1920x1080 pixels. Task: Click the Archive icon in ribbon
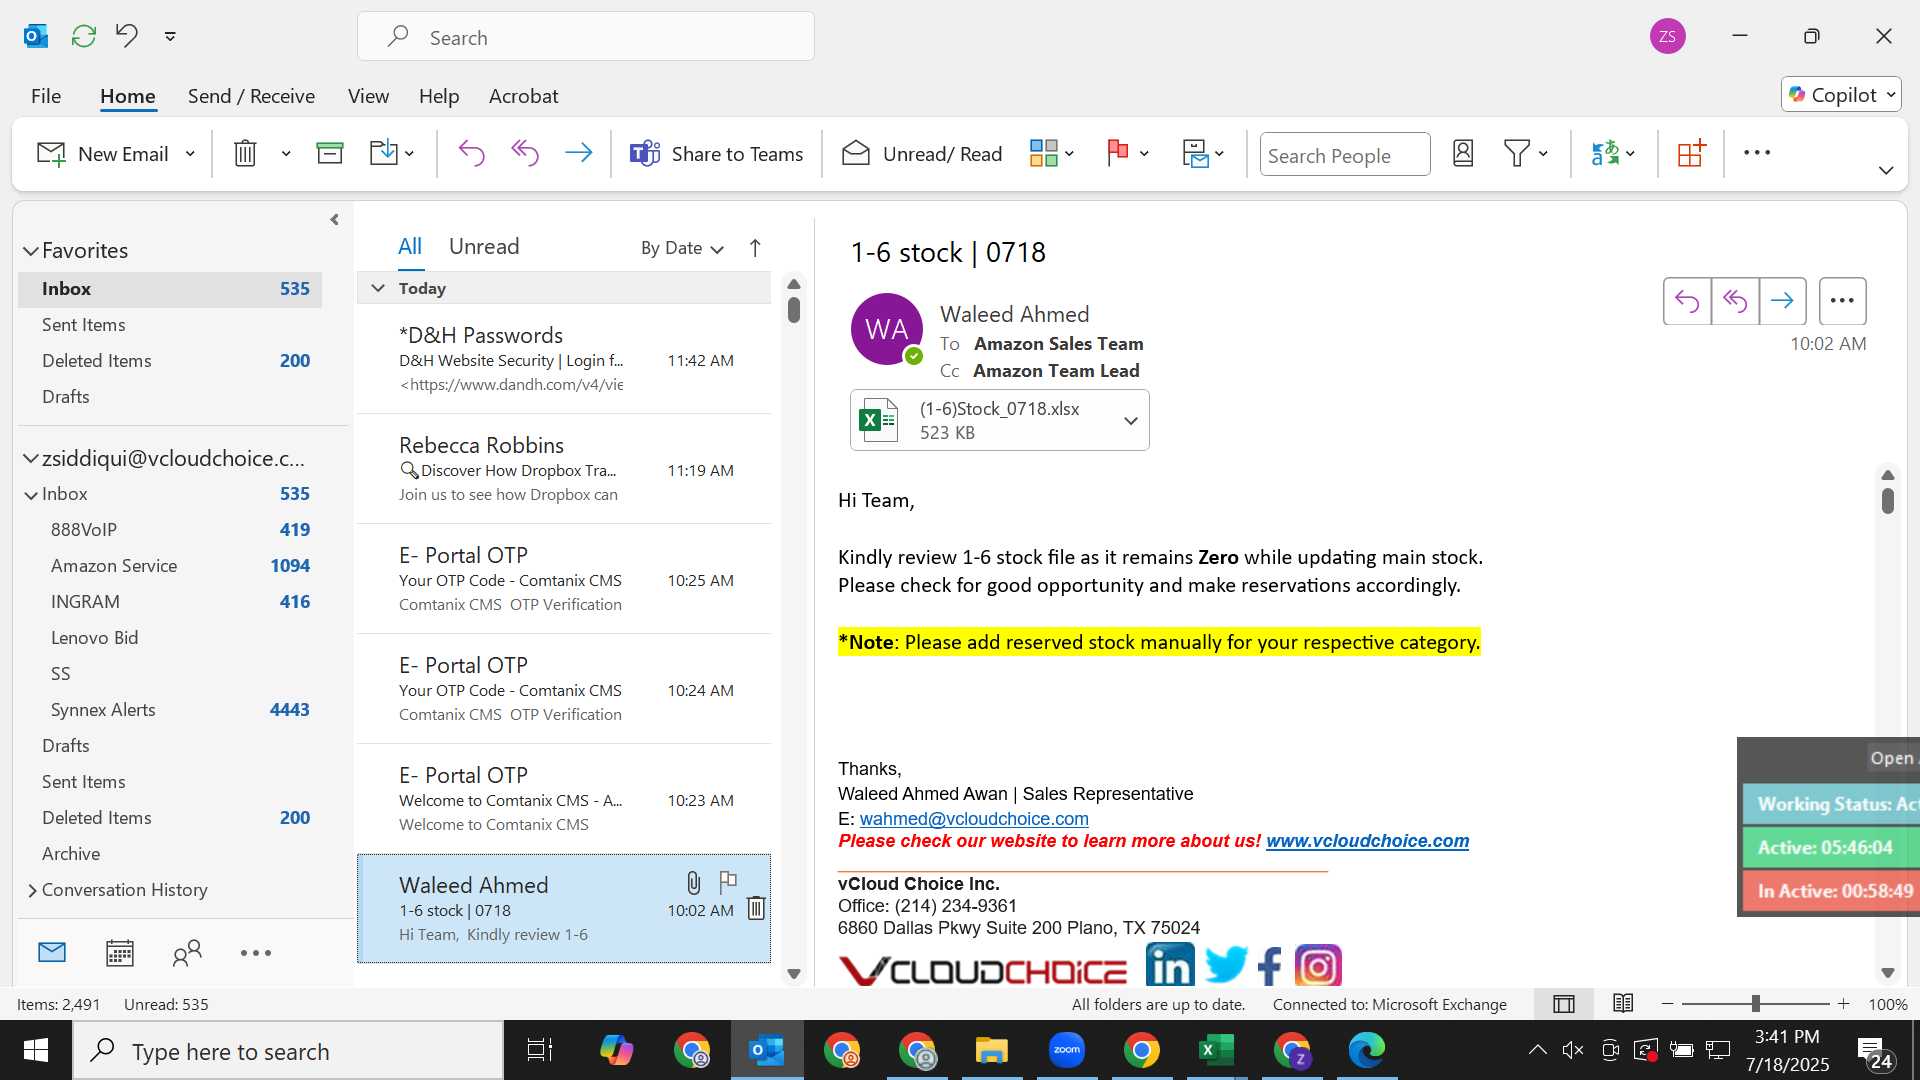pyautogui.click(x=330, y=154)
